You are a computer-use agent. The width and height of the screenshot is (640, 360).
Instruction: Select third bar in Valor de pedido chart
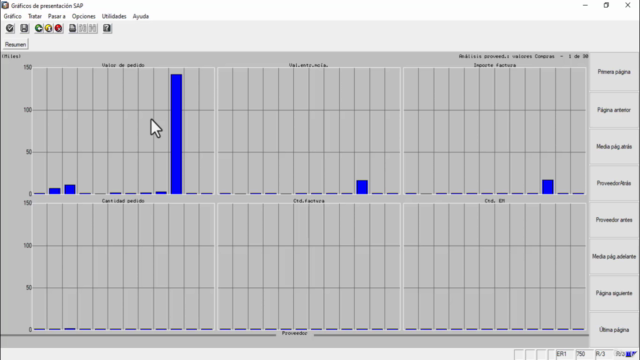point(70,189)
